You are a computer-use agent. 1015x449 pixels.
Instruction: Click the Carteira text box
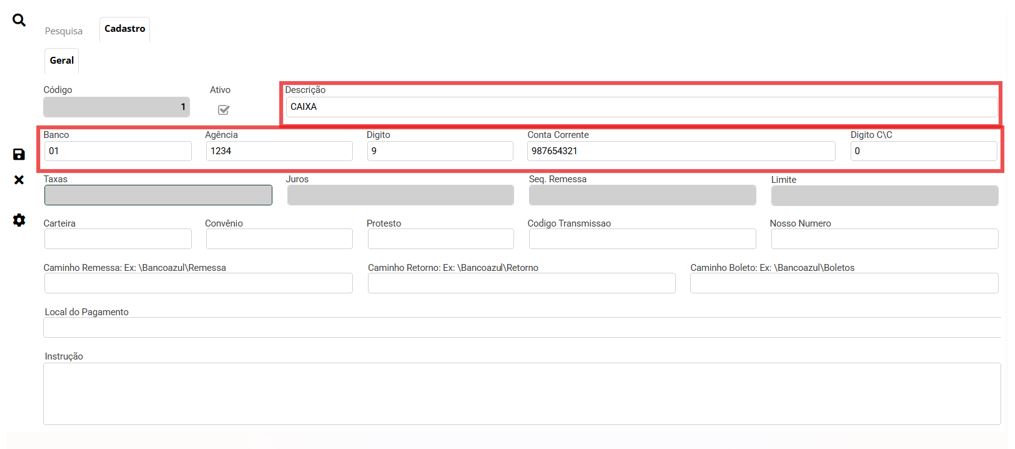(x=117, y=239)
